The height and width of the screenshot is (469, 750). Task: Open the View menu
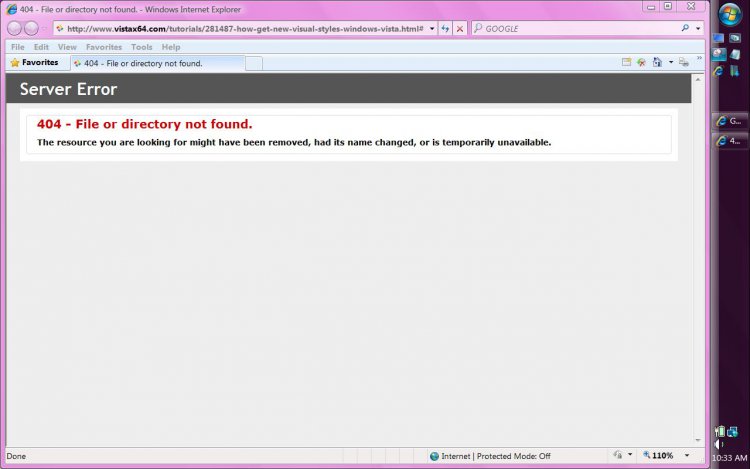pos(67,47)
